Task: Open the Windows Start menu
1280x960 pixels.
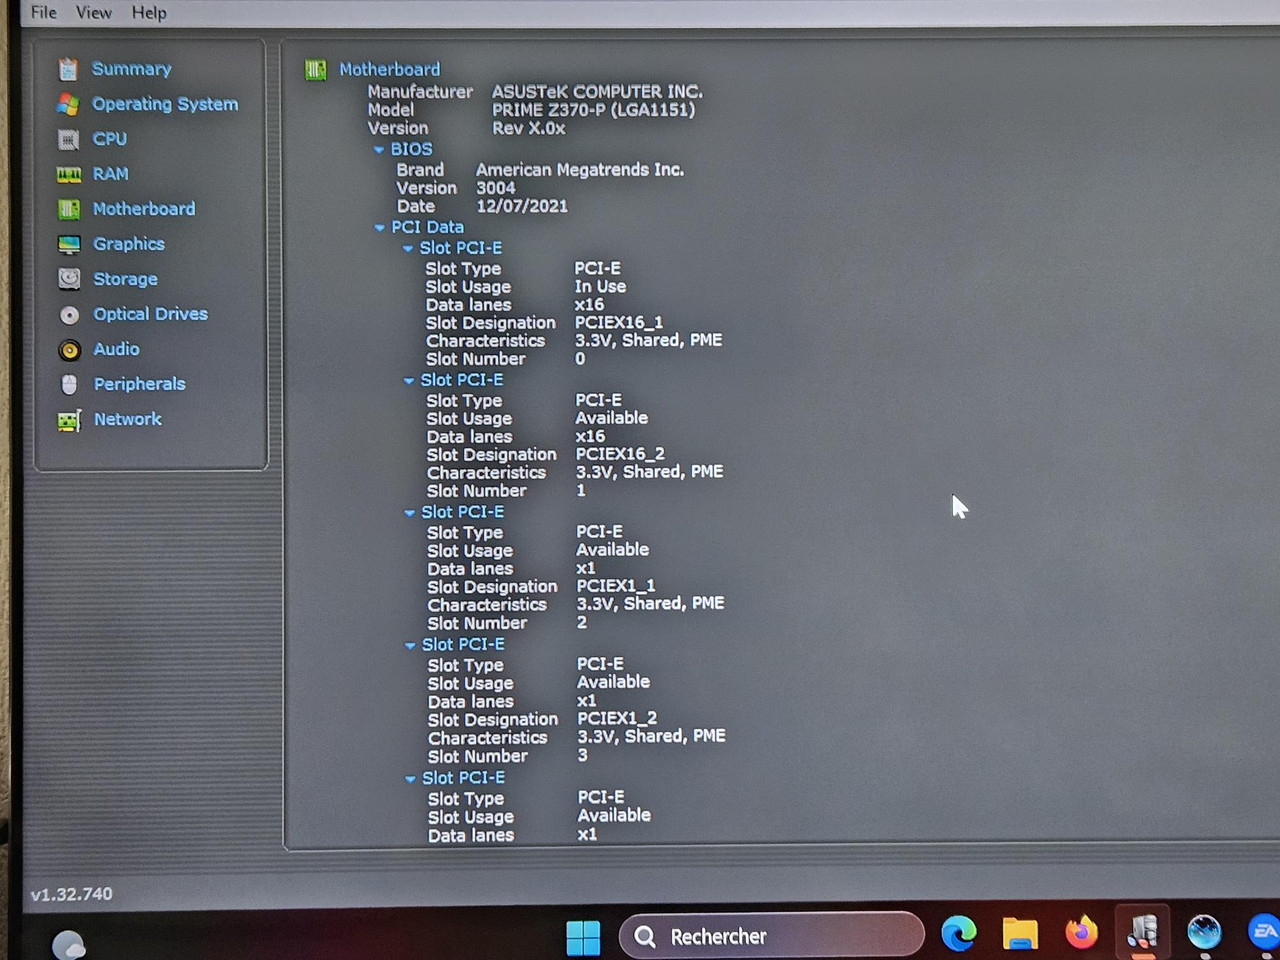Action: click(x=583, y=937)
